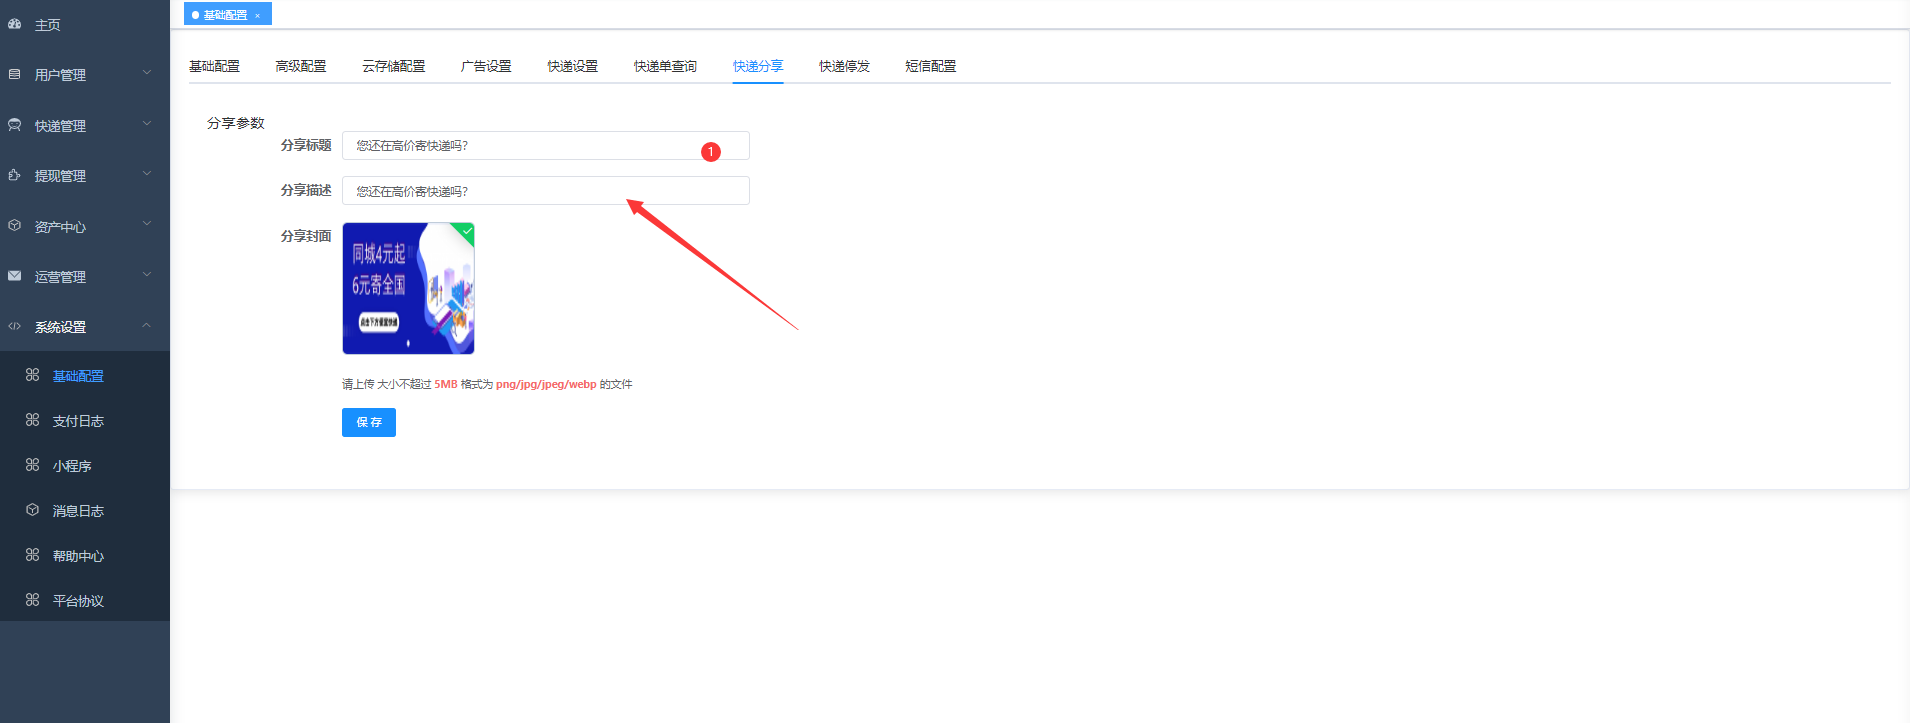Click the icon beside 消息日志
This screenshot has width=1910, height=723.
32,510
